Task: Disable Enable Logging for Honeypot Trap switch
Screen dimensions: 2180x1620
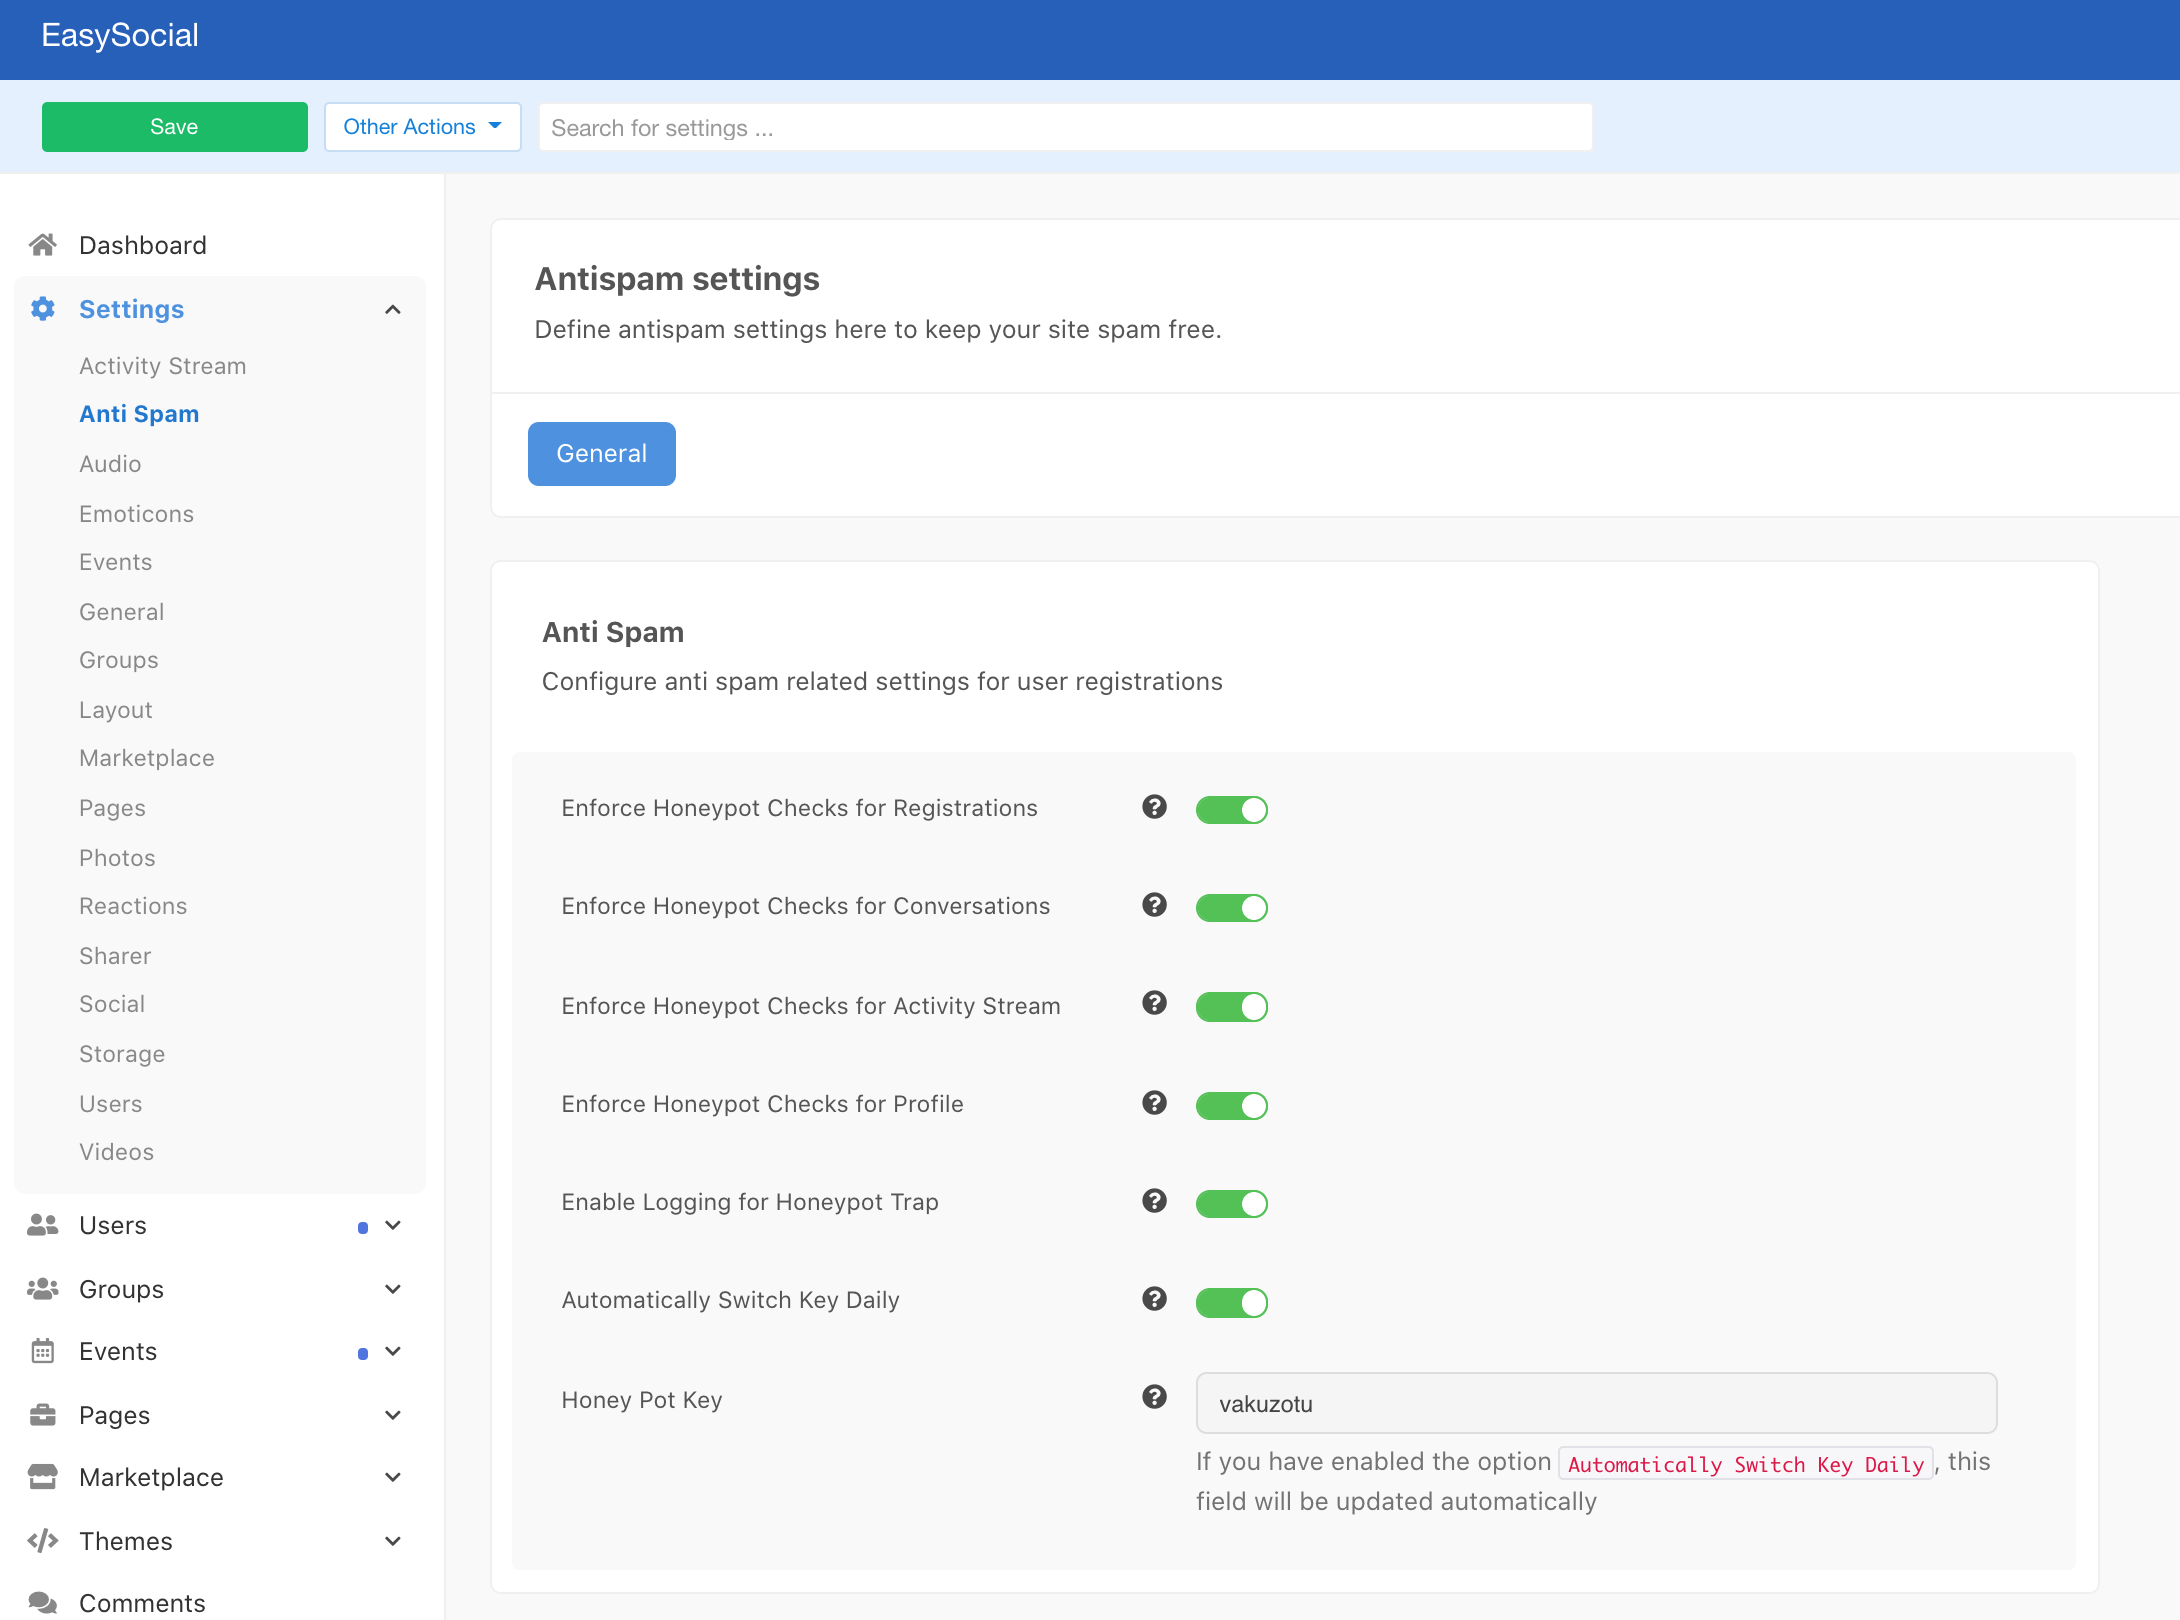Action: (x=1232, y=1203)
